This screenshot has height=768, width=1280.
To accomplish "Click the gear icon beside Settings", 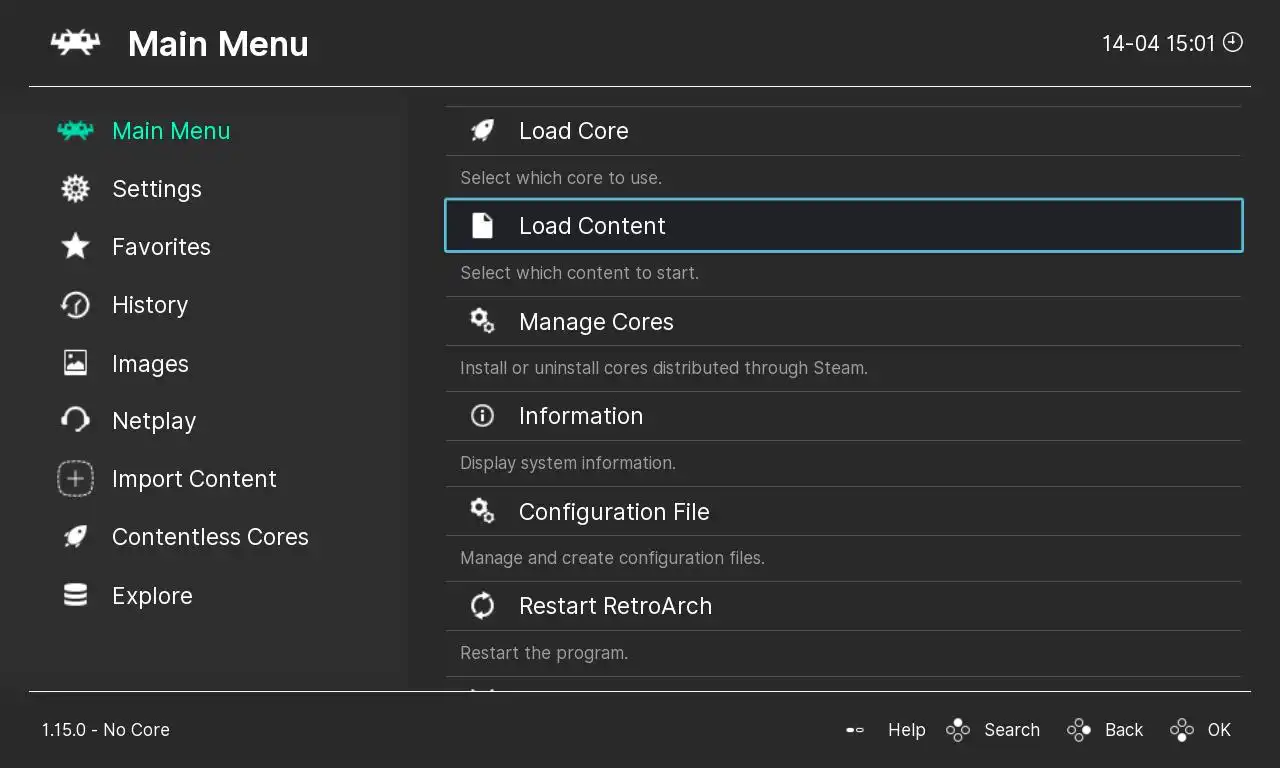I will point(75,189).
